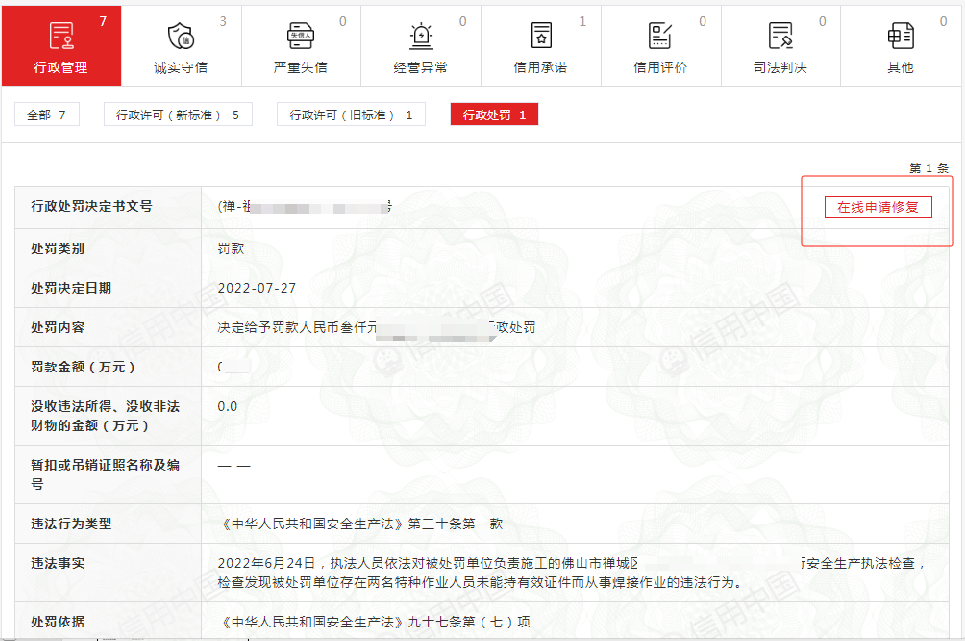Click the 司法判决 tab label text
This screenshot has width=965, height=641.
pyautogui.click(x=780, y=68)
